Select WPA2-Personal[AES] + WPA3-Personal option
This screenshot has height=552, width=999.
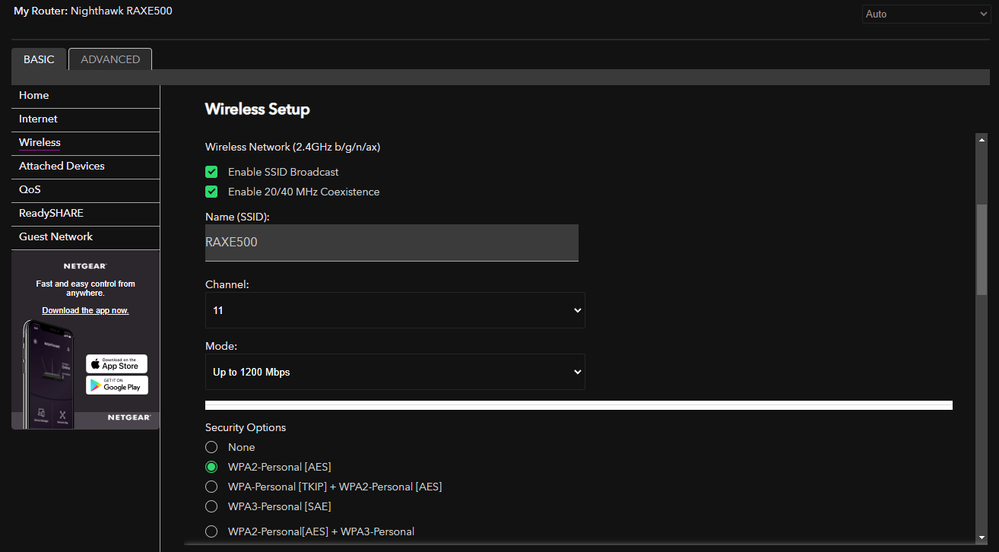click(211, 532)
